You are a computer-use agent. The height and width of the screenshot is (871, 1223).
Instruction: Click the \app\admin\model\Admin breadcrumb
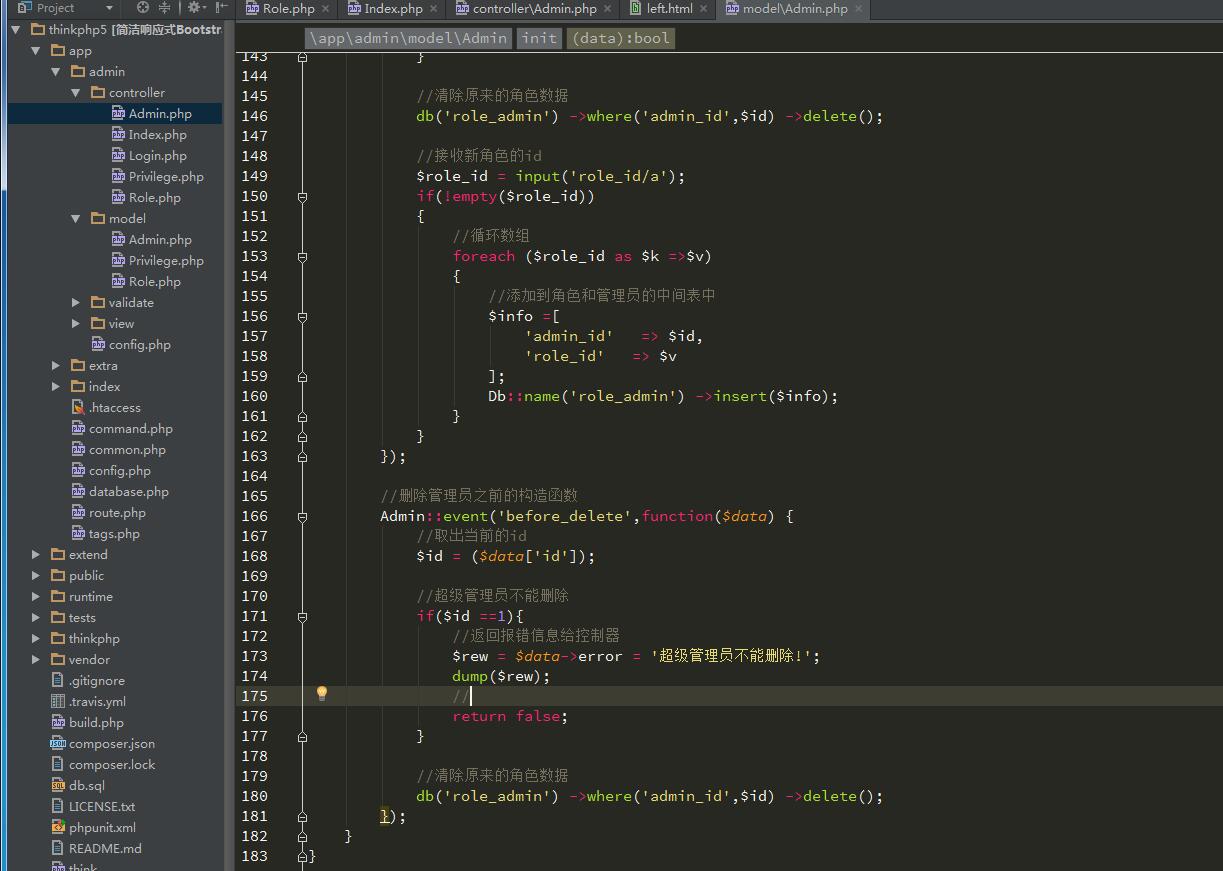[x=408, y=38]
